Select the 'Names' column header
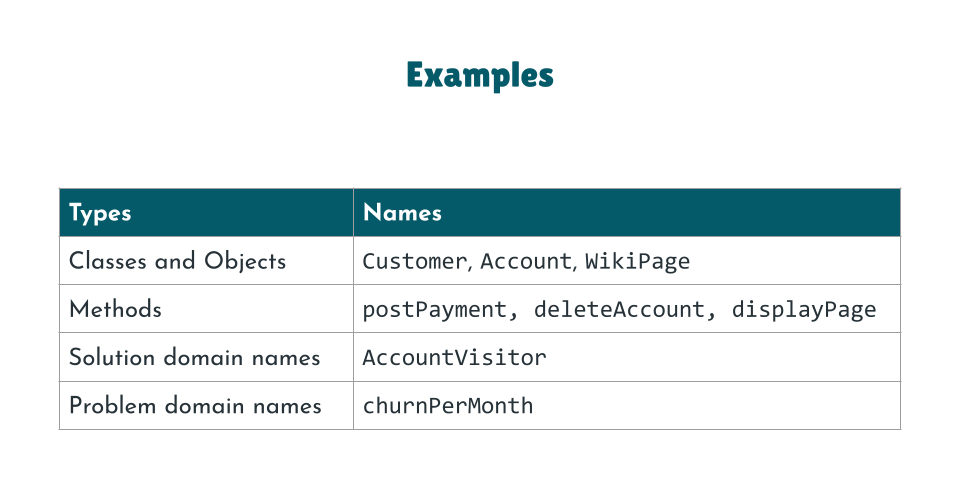Screen dimensions: 958x485 pos(402,213)
